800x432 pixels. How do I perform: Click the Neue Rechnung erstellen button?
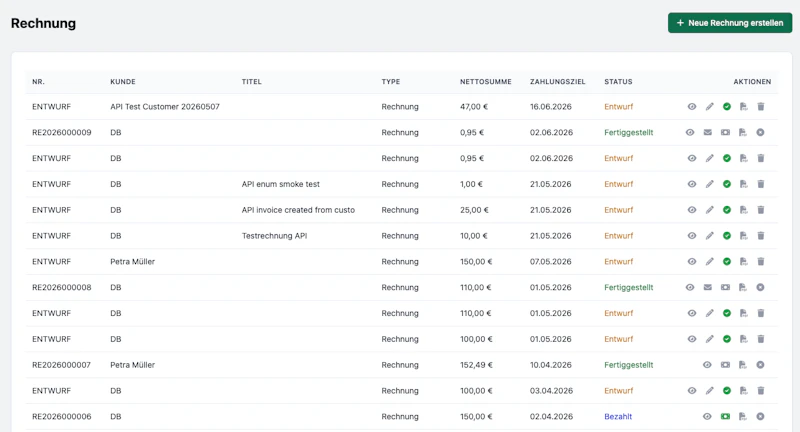click(x=730, y=23)
